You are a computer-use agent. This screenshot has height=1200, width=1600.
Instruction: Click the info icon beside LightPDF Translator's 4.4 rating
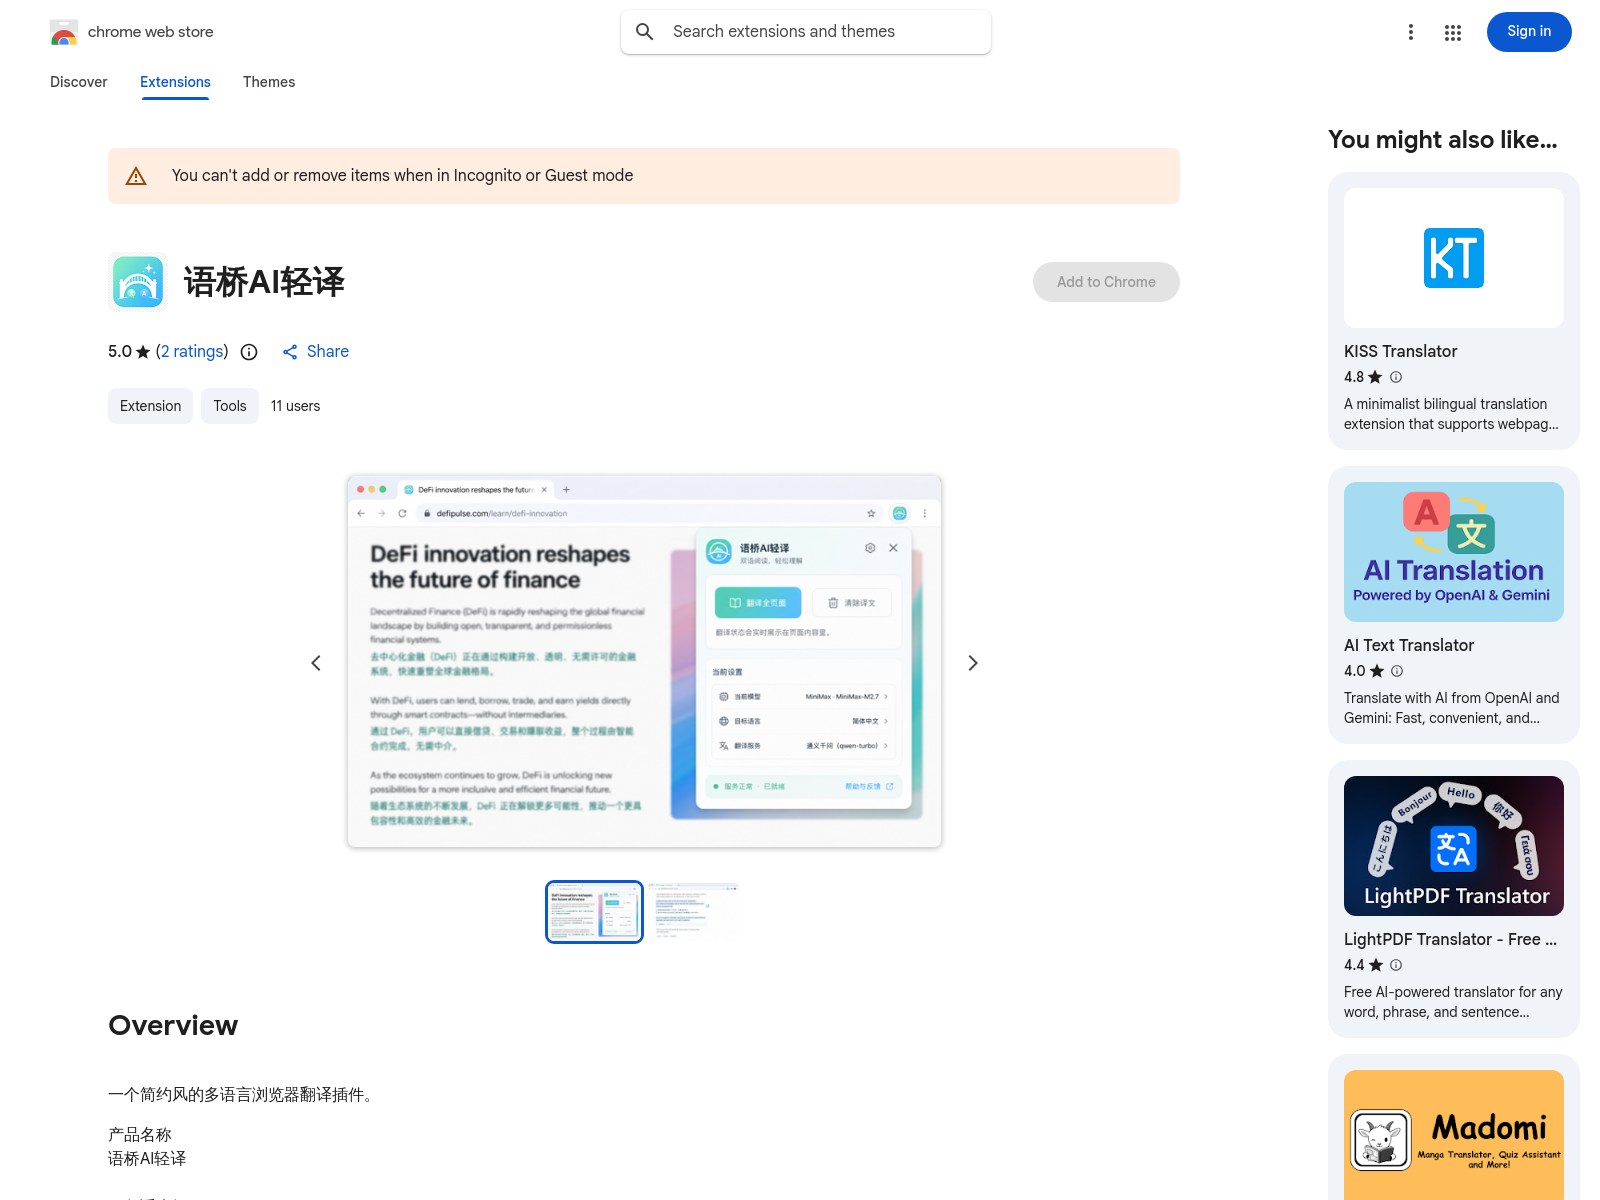(1396, 965)
